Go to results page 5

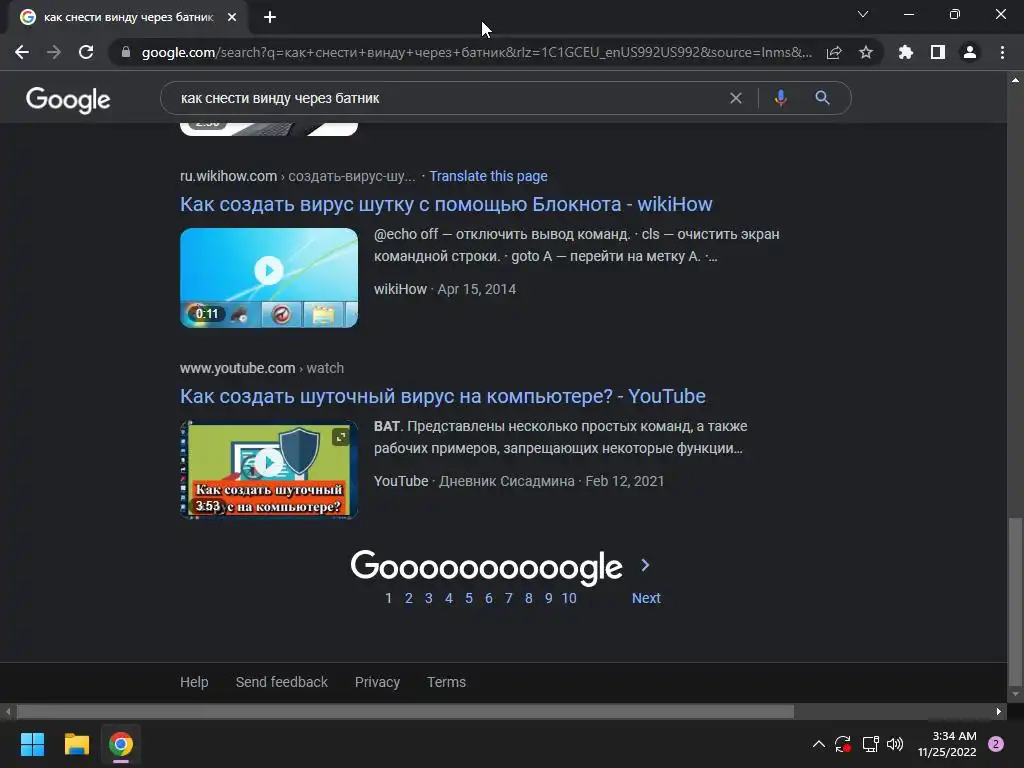[469, 598]
